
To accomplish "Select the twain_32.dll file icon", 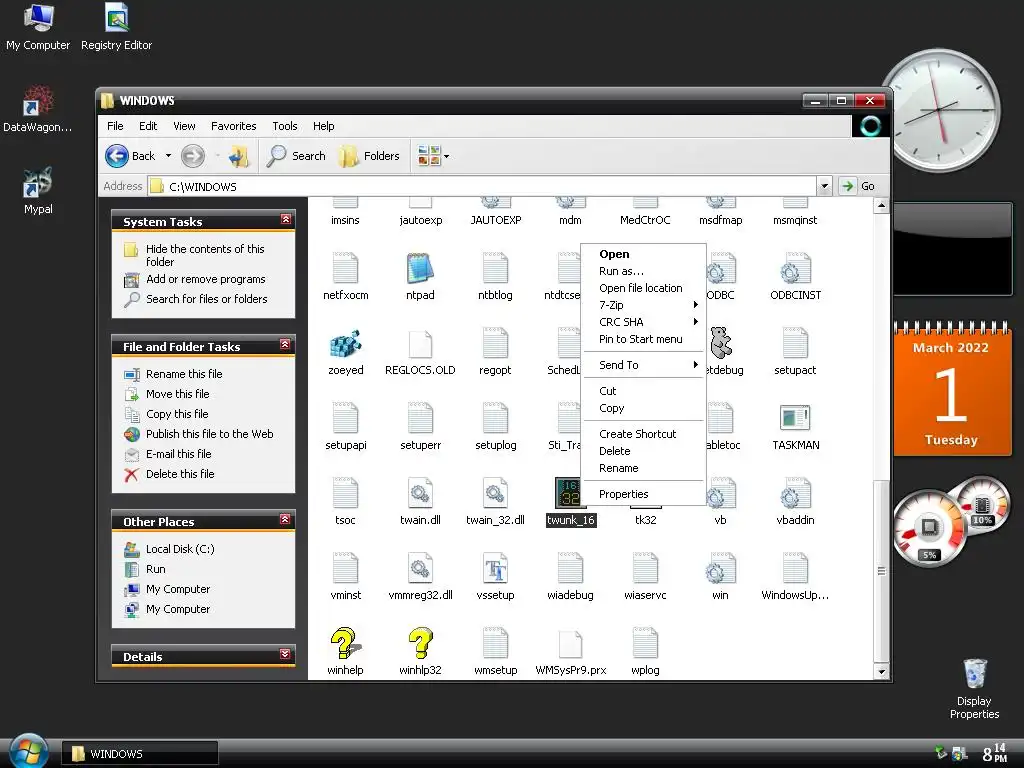I will (x=495, y=493).
